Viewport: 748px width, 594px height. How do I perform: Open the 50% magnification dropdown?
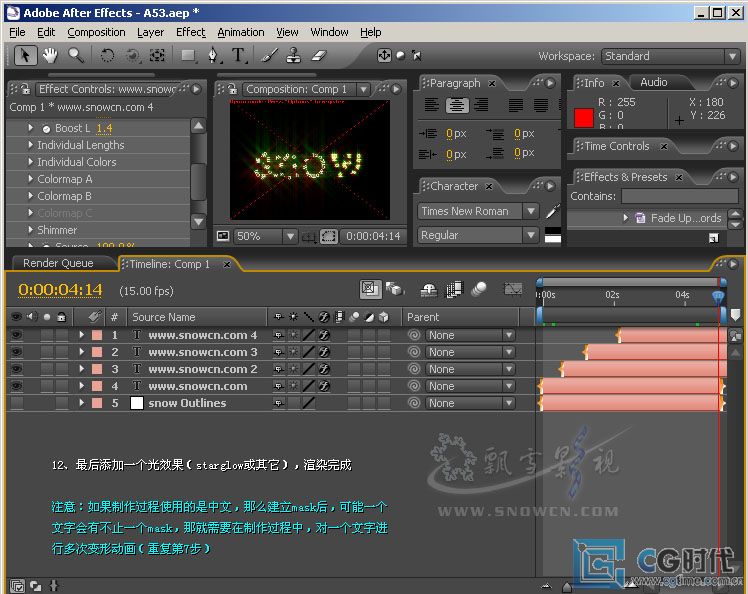coord(266,236)
